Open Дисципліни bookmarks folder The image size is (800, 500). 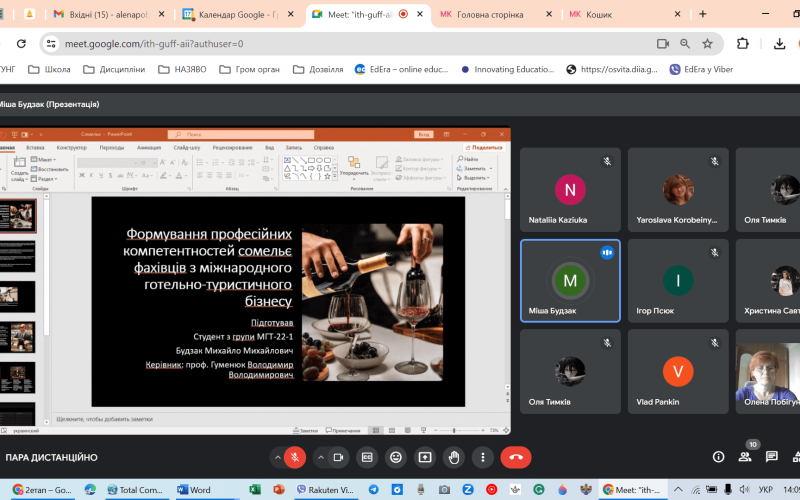click(114, 69)
